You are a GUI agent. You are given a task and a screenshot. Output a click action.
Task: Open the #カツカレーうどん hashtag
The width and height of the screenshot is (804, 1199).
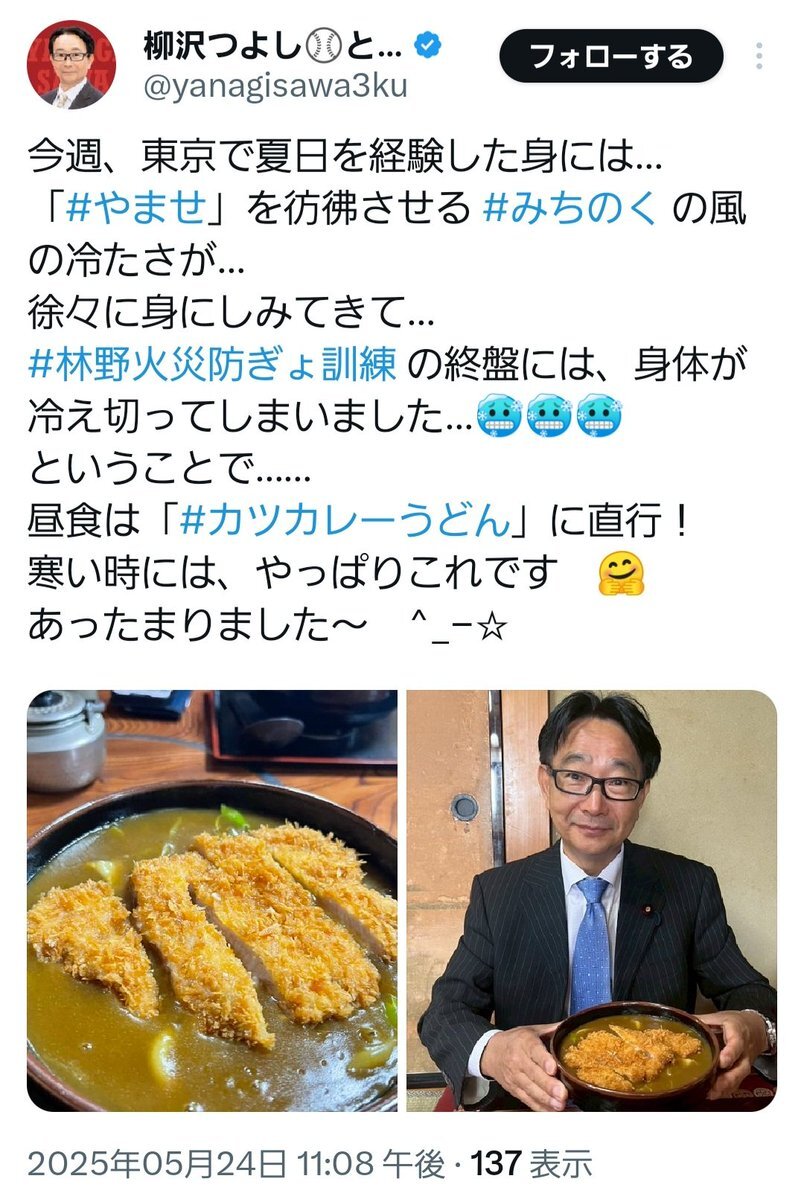coord(345,520)
